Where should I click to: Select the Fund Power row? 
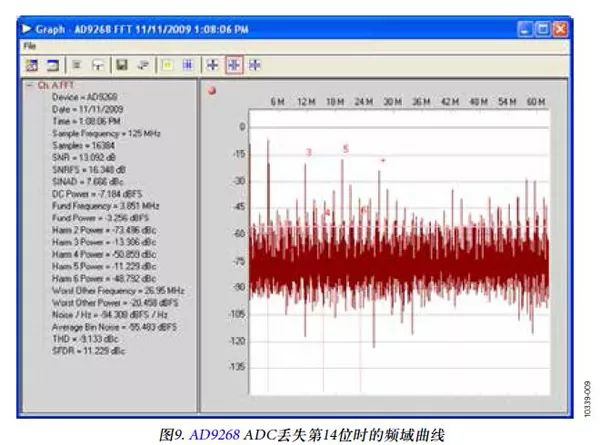pyautogui.click(x=100, y=218)
